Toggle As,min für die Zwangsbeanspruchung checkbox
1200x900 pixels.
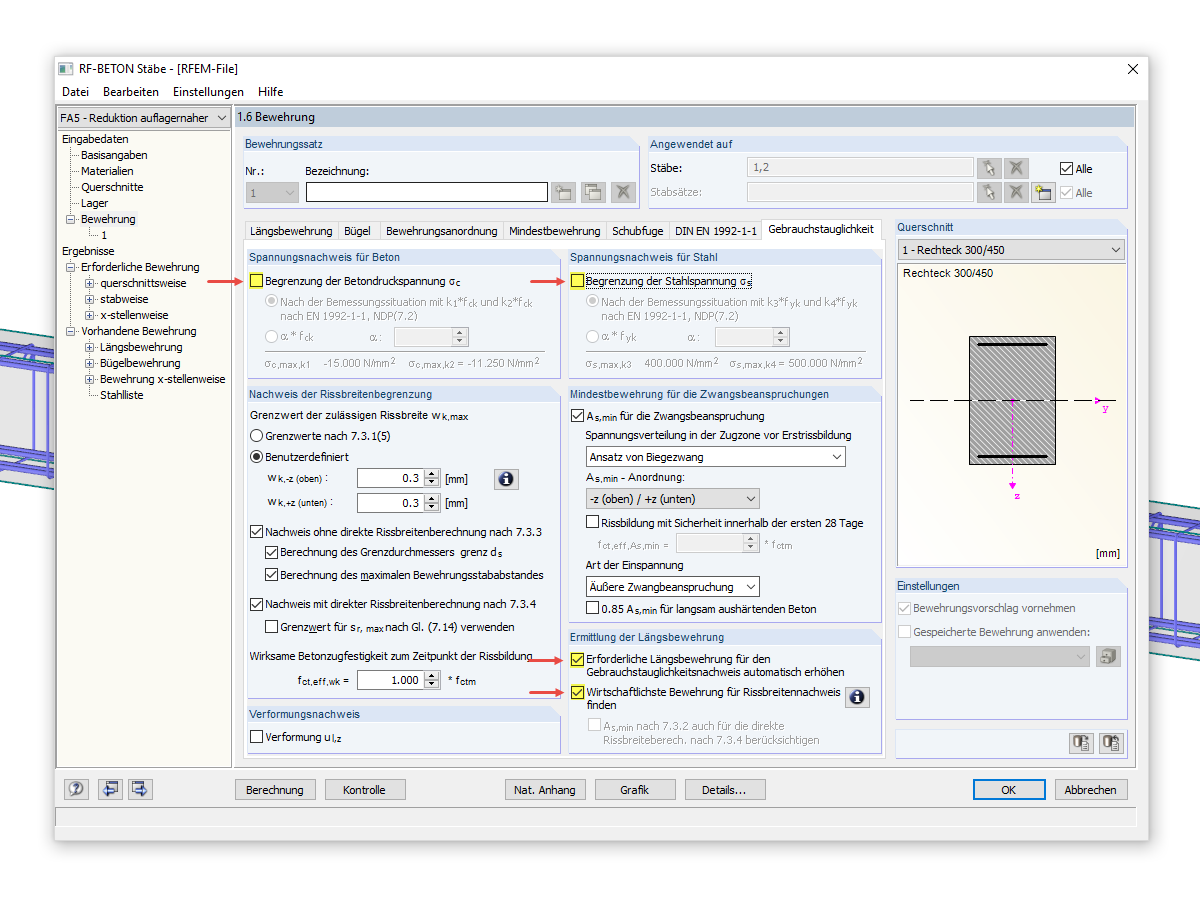pos(577,416)
